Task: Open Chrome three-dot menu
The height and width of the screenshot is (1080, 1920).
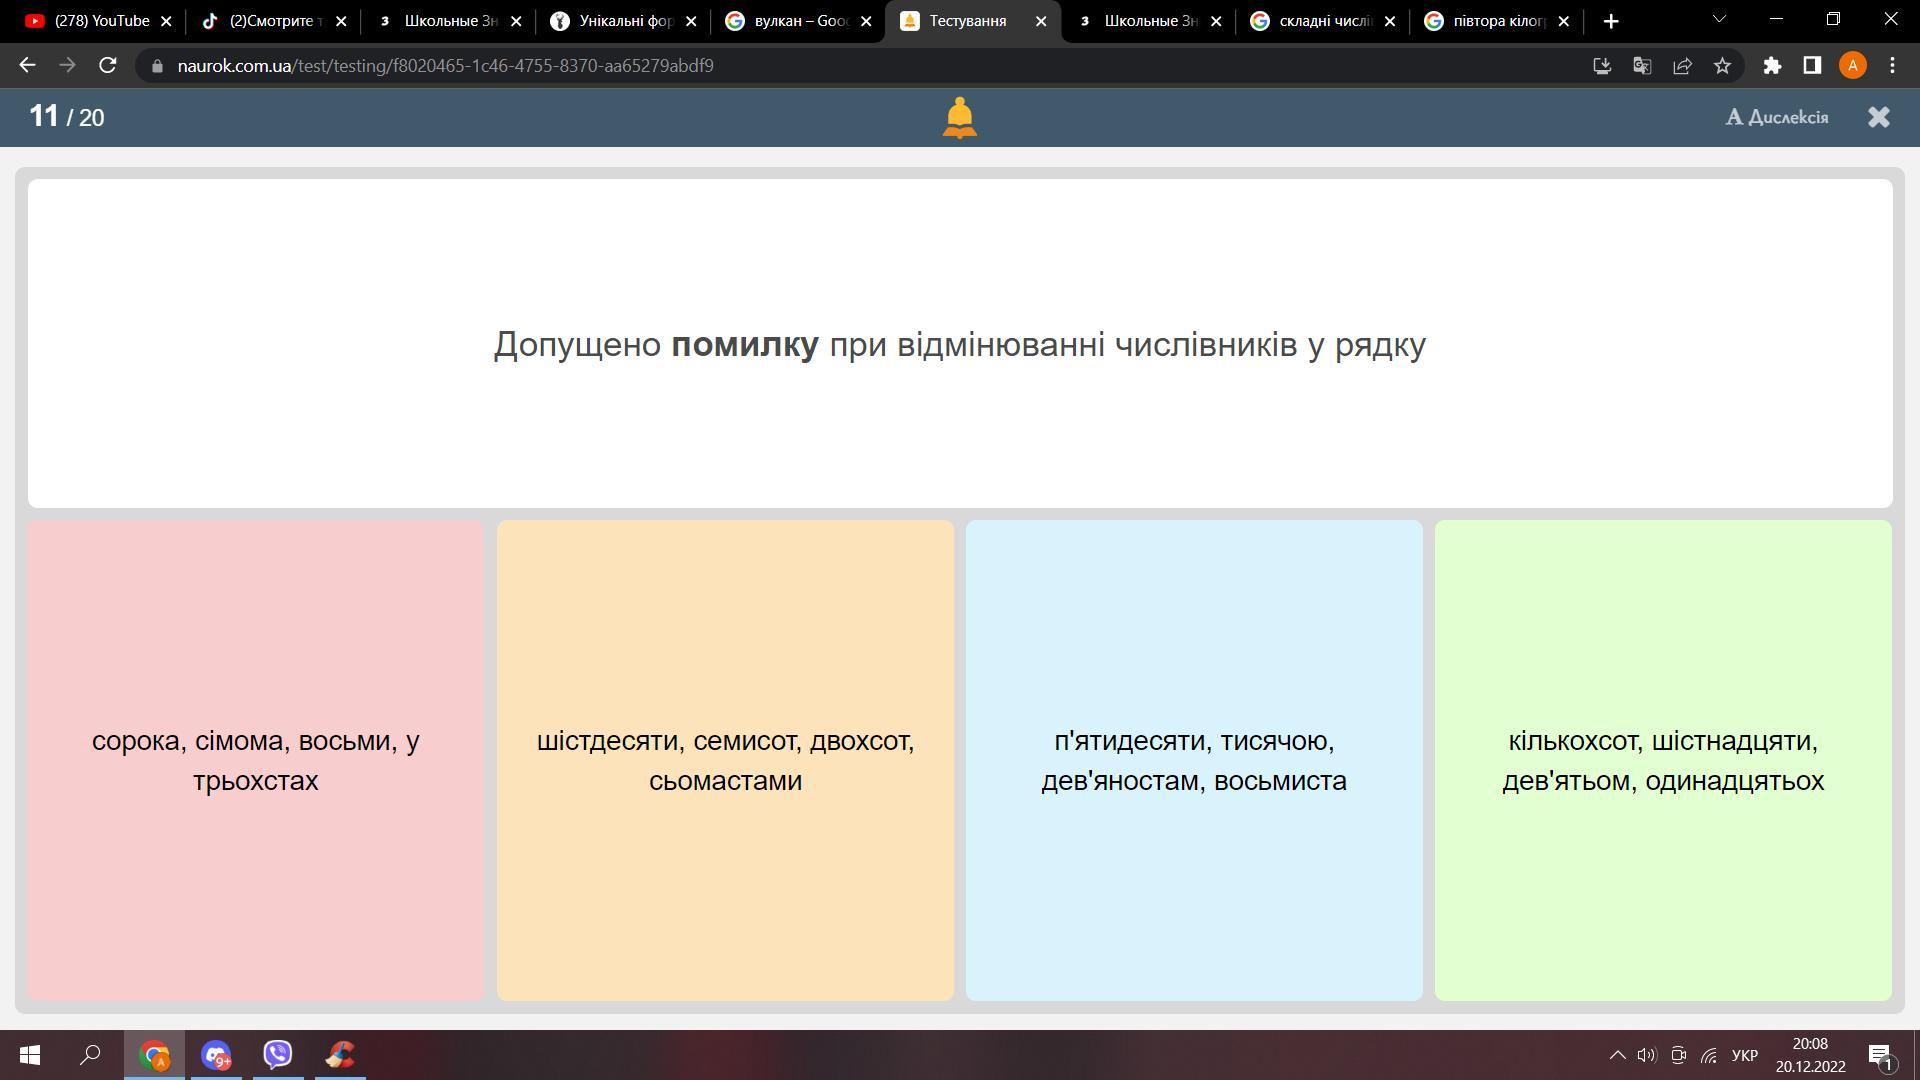Action: pyautogui.click(x=1892, y=66)
